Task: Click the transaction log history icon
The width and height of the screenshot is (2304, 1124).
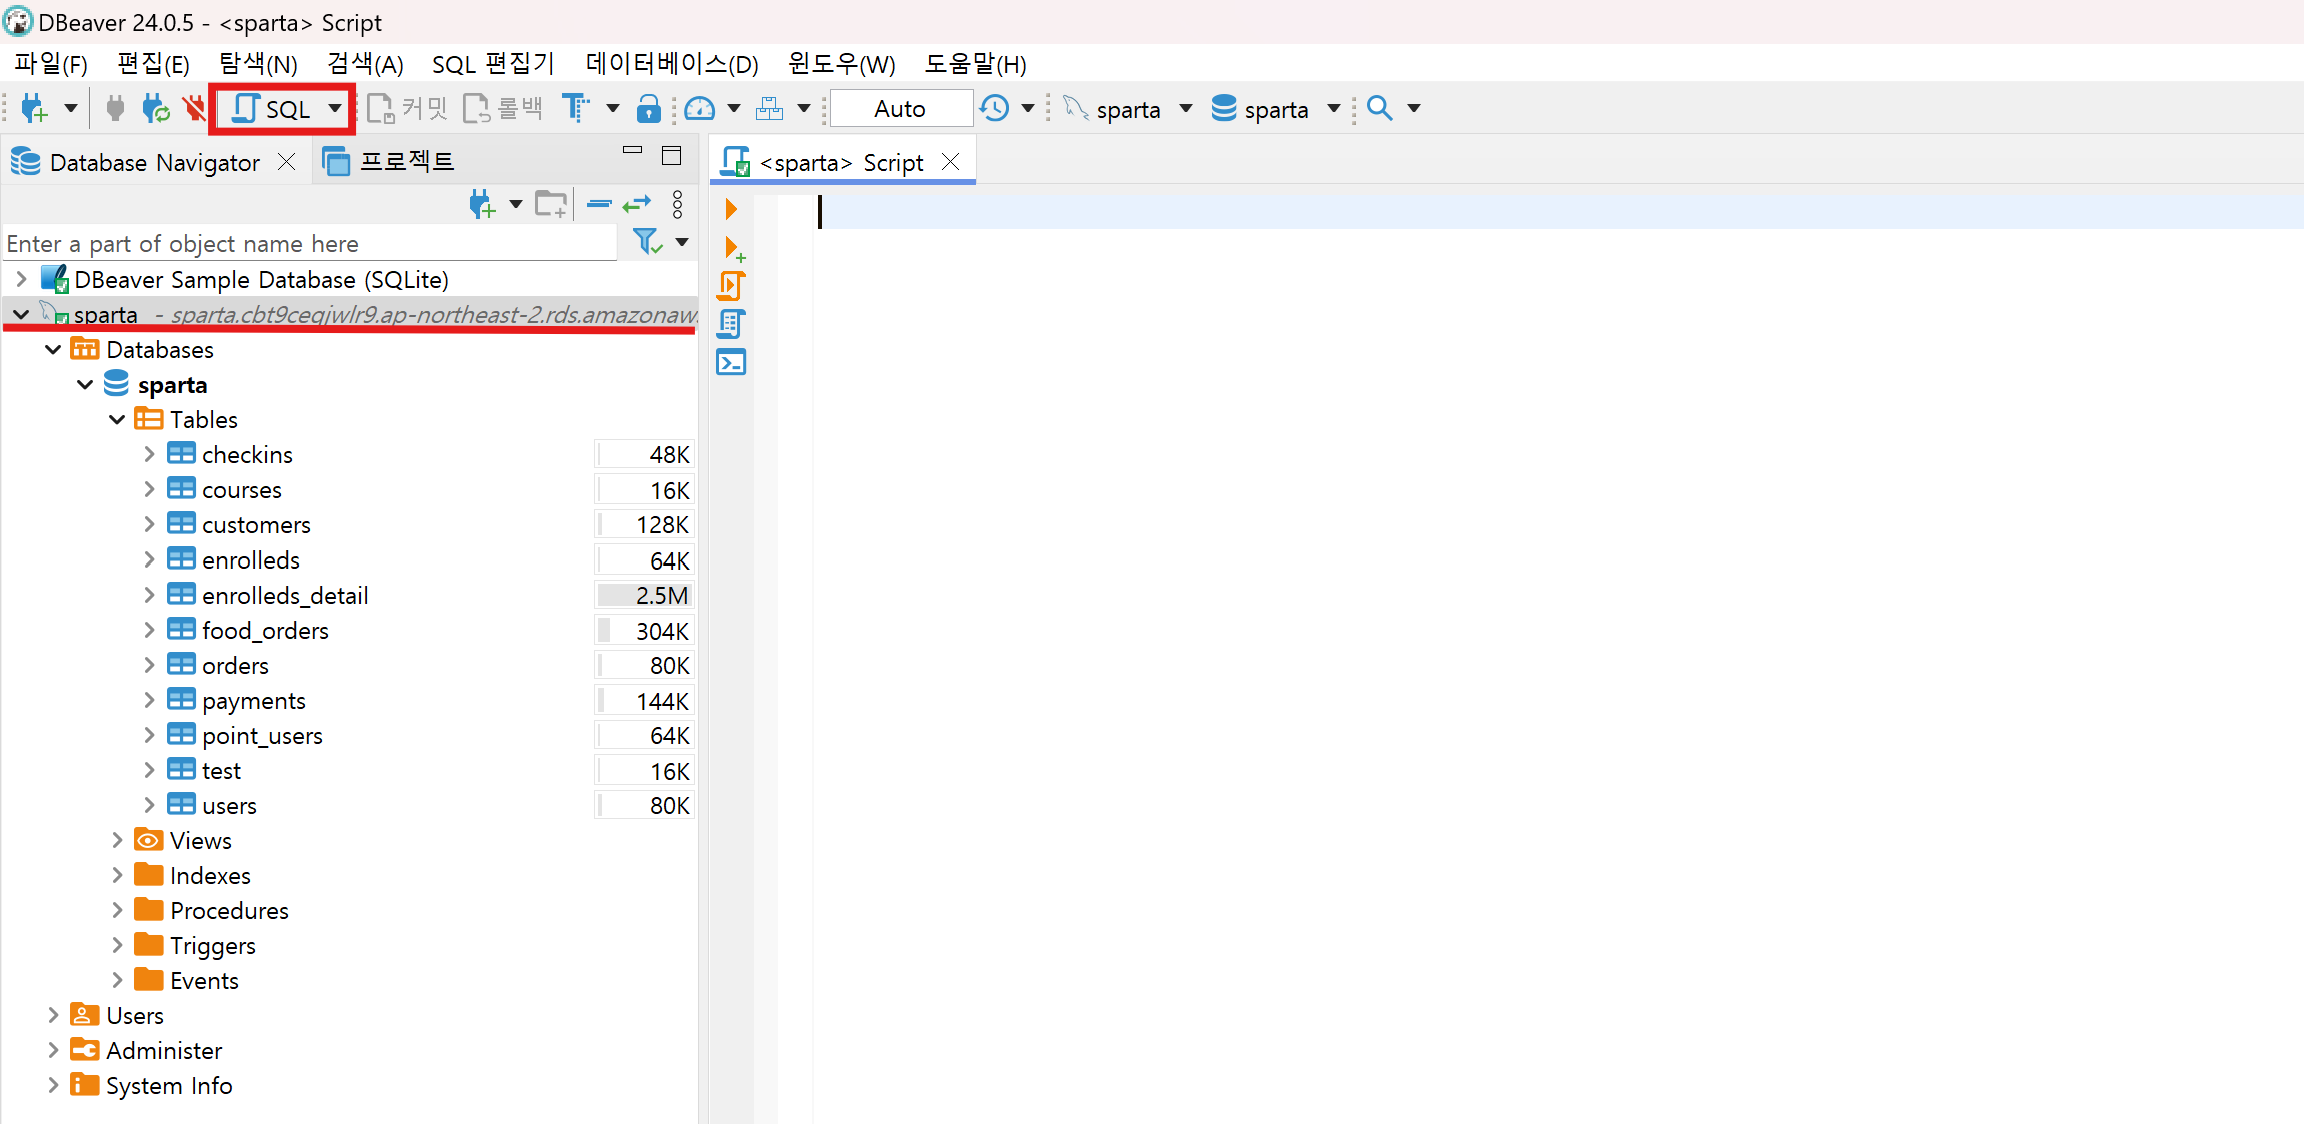Action: pyautogui.click(x=995, y=109)
